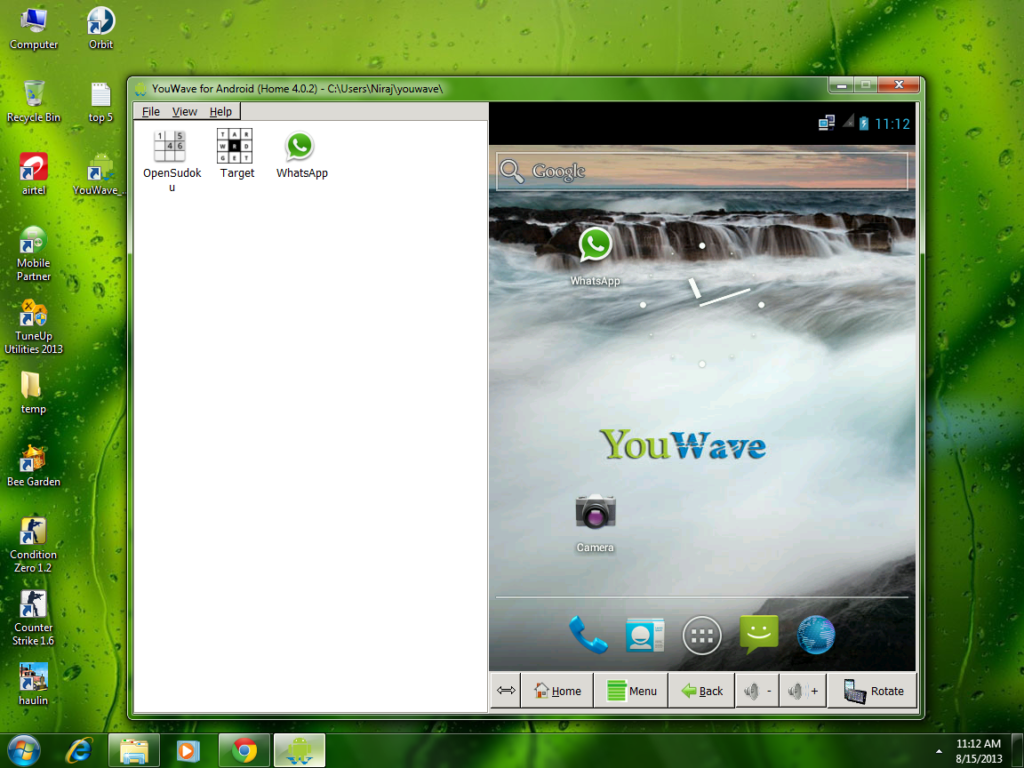This screenshot has width=1024, height=768.
Task: Click the YouWave Back button
Action: (701, 690)
